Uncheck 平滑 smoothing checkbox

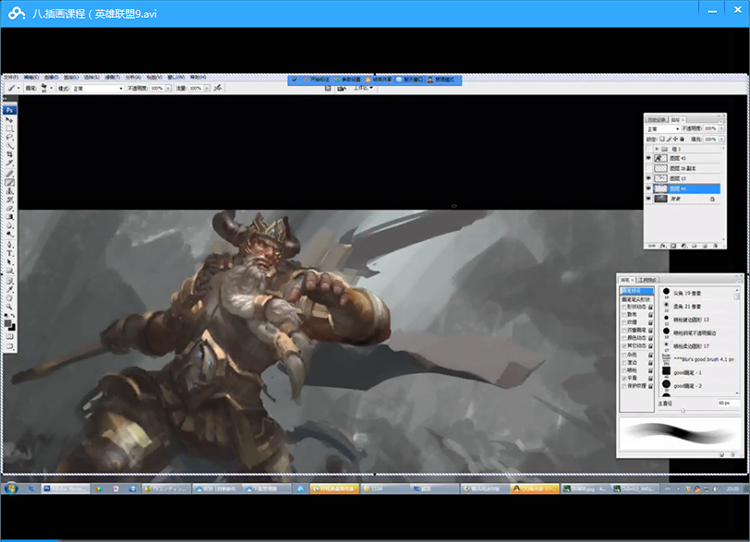point(624,378)
